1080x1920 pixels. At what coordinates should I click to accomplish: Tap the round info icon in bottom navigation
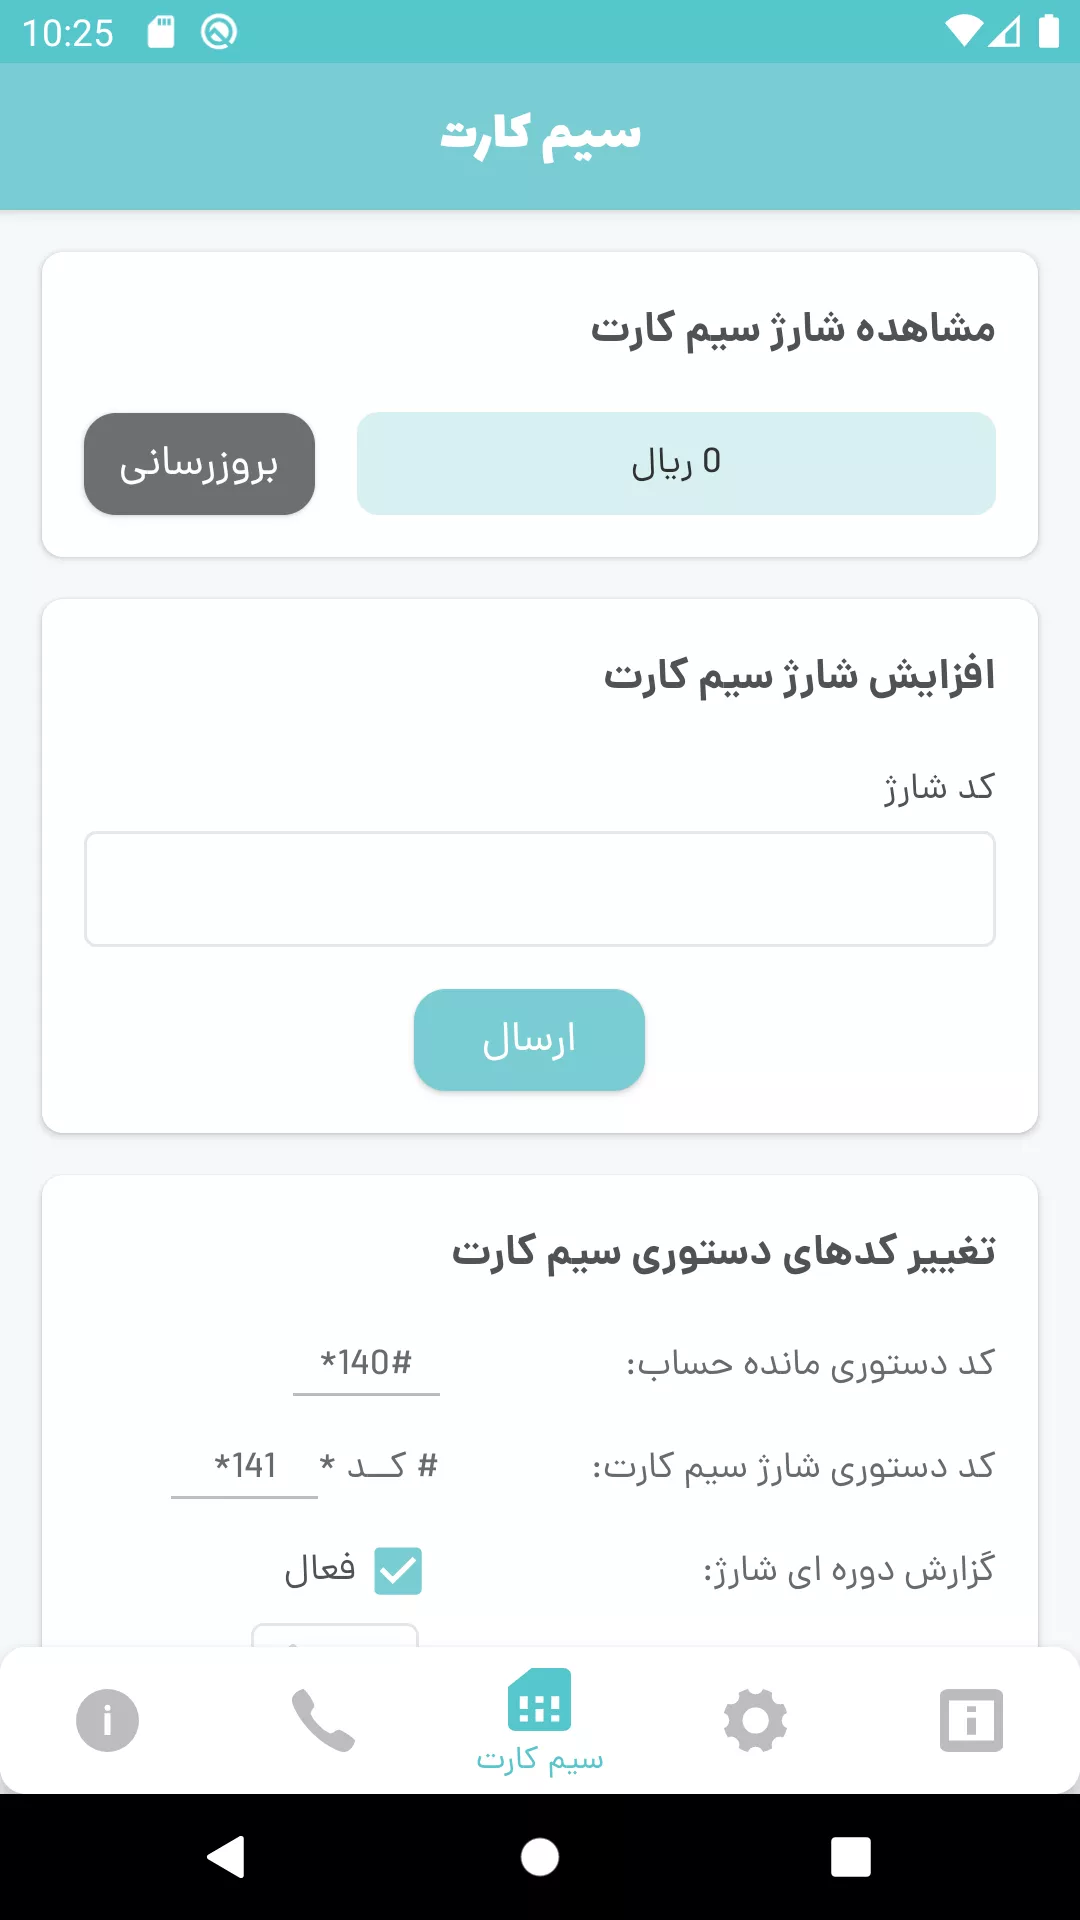pyautogui.click(x=107, y=1720)
